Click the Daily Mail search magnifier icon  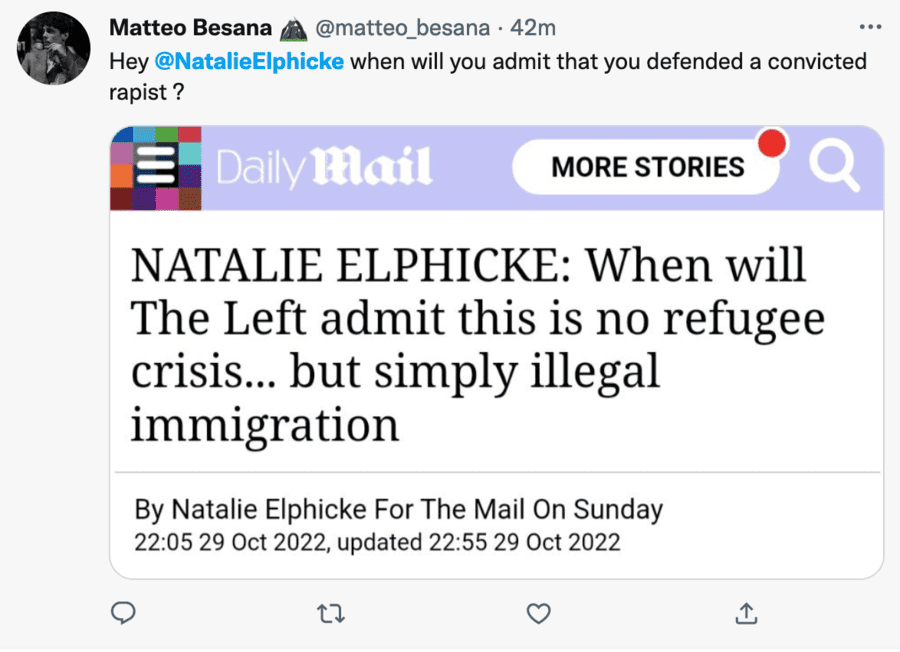[833, 167]
